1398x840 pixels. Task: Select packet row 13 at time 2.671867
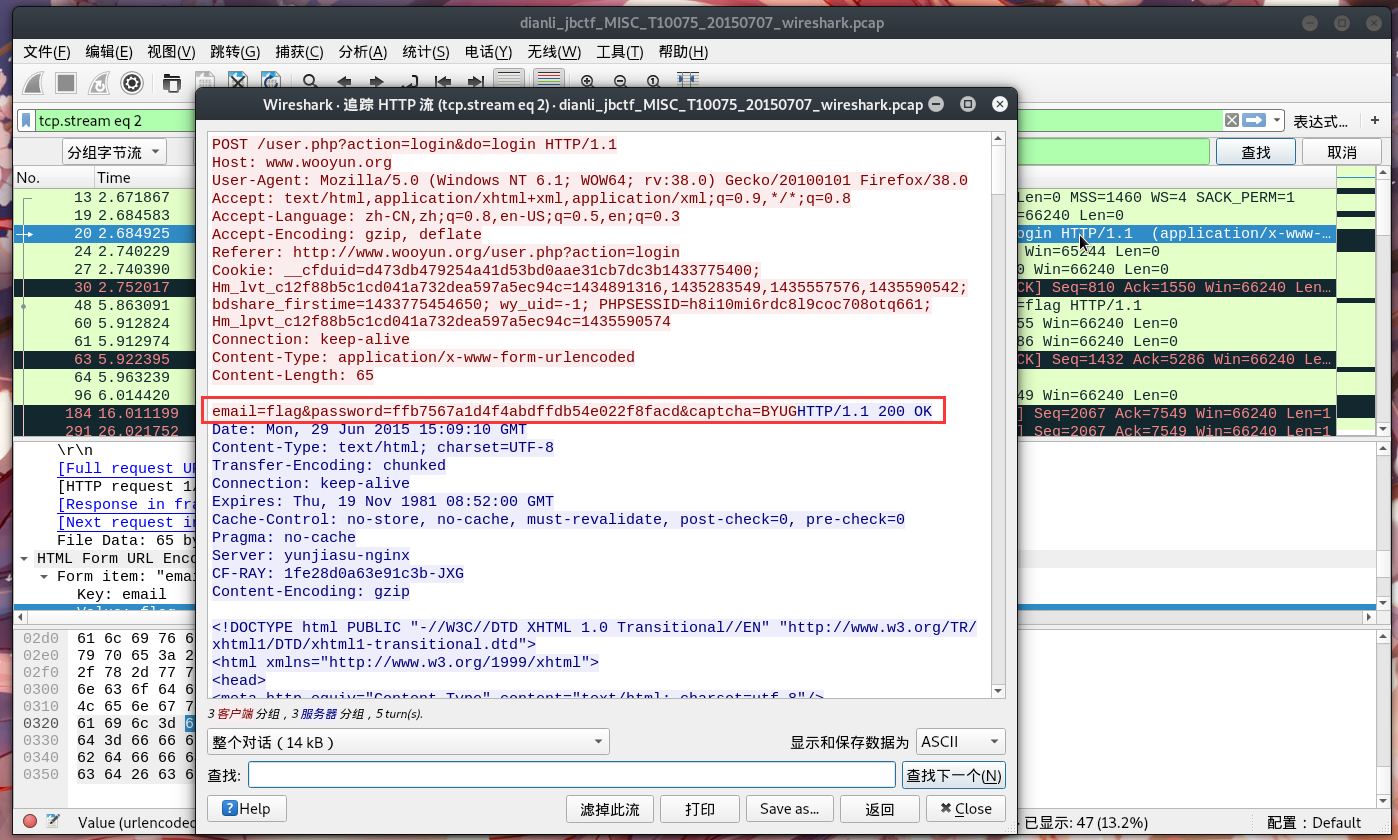pyautogui.click(x=105, y=197)
